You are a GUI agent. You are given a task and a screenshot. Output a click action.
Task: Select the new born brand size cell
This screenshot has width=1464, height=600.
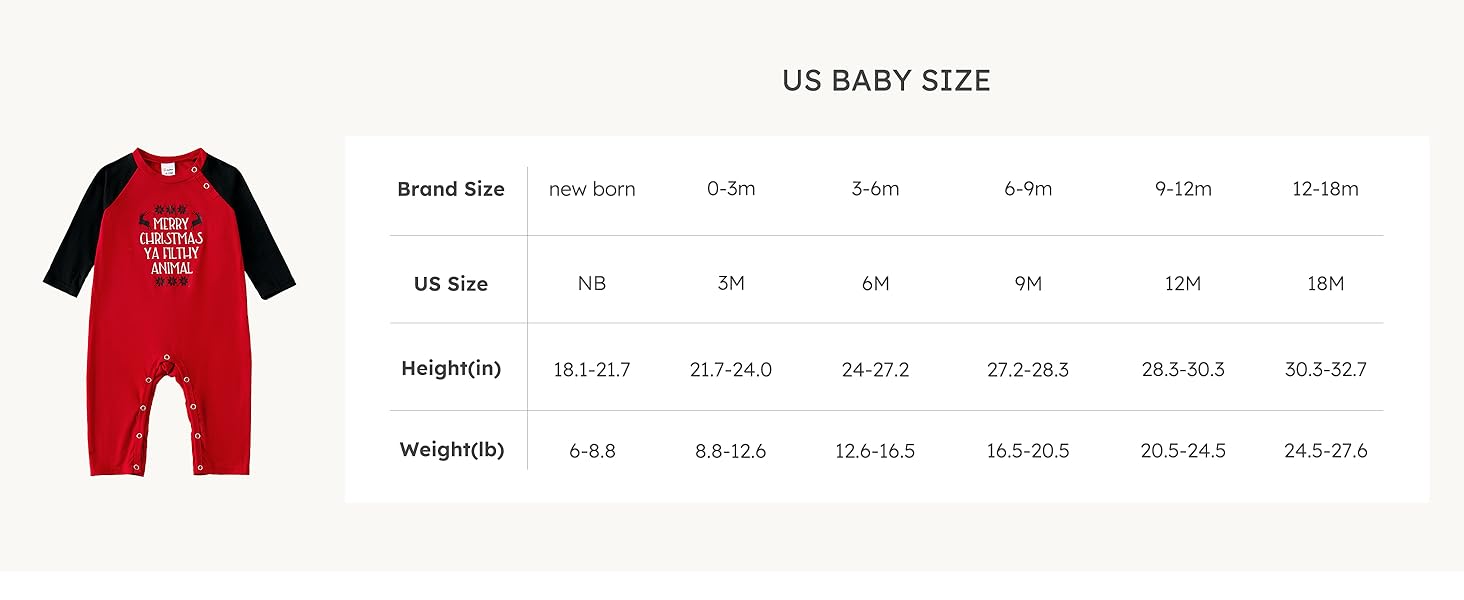[x=592, y=189]
